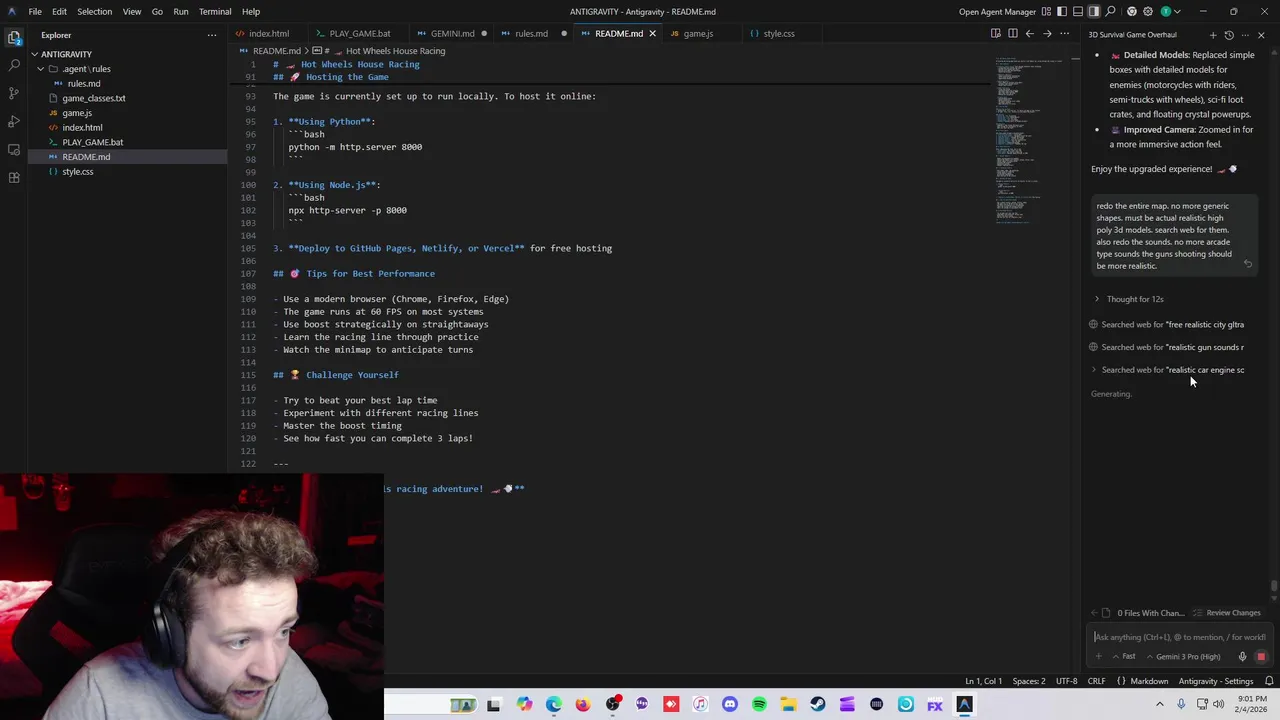The image size is (1280, 720).
Task: Open Run and Debug view
Action: coord(14,121)
